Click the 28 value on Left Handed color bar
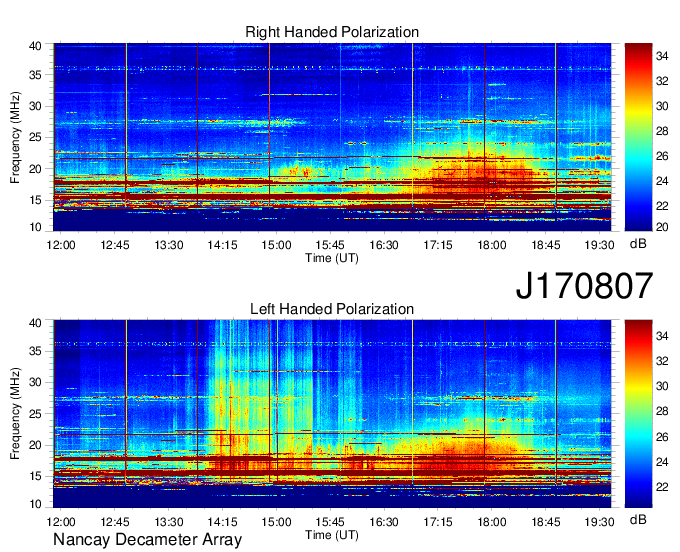This screenshot has height=552, width=680. (x=662, y=411)
